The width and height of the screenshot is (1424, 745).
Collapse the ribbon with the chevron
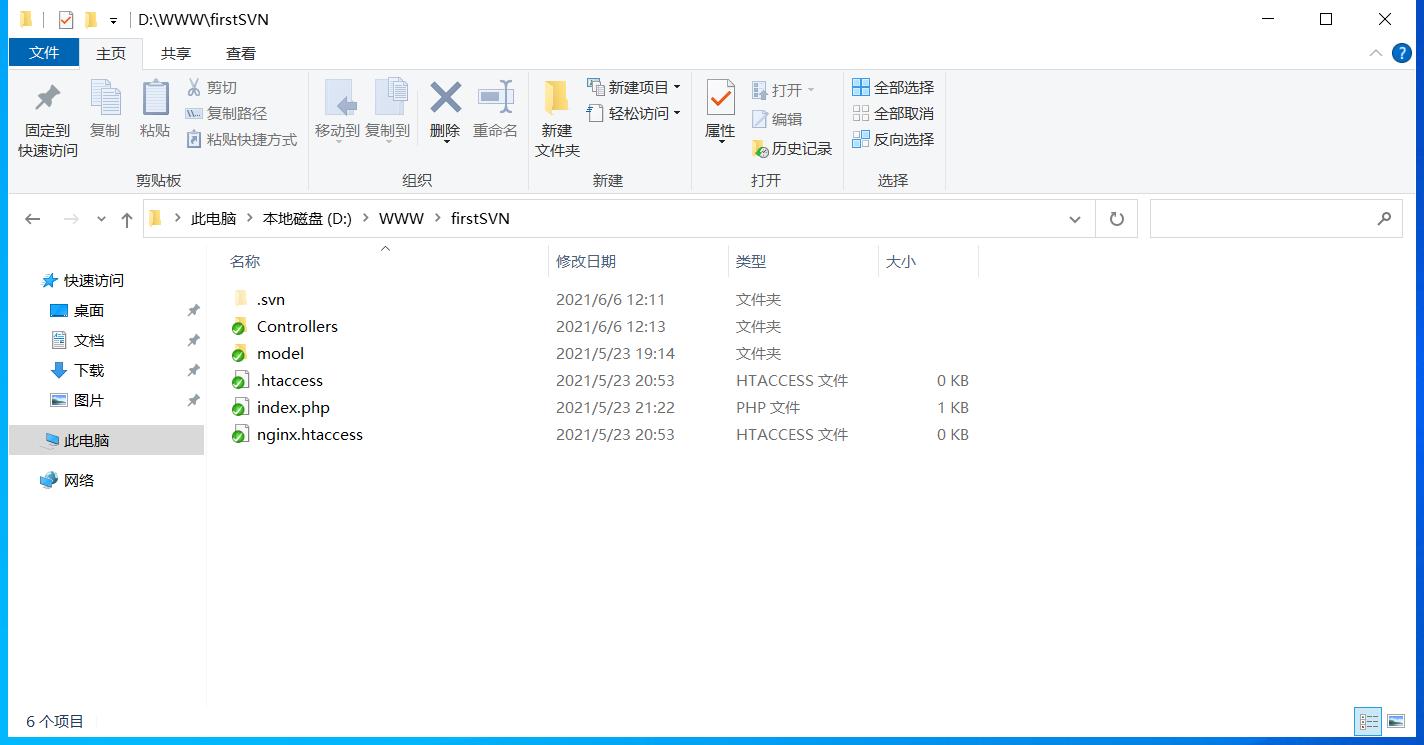(1376, 53)
